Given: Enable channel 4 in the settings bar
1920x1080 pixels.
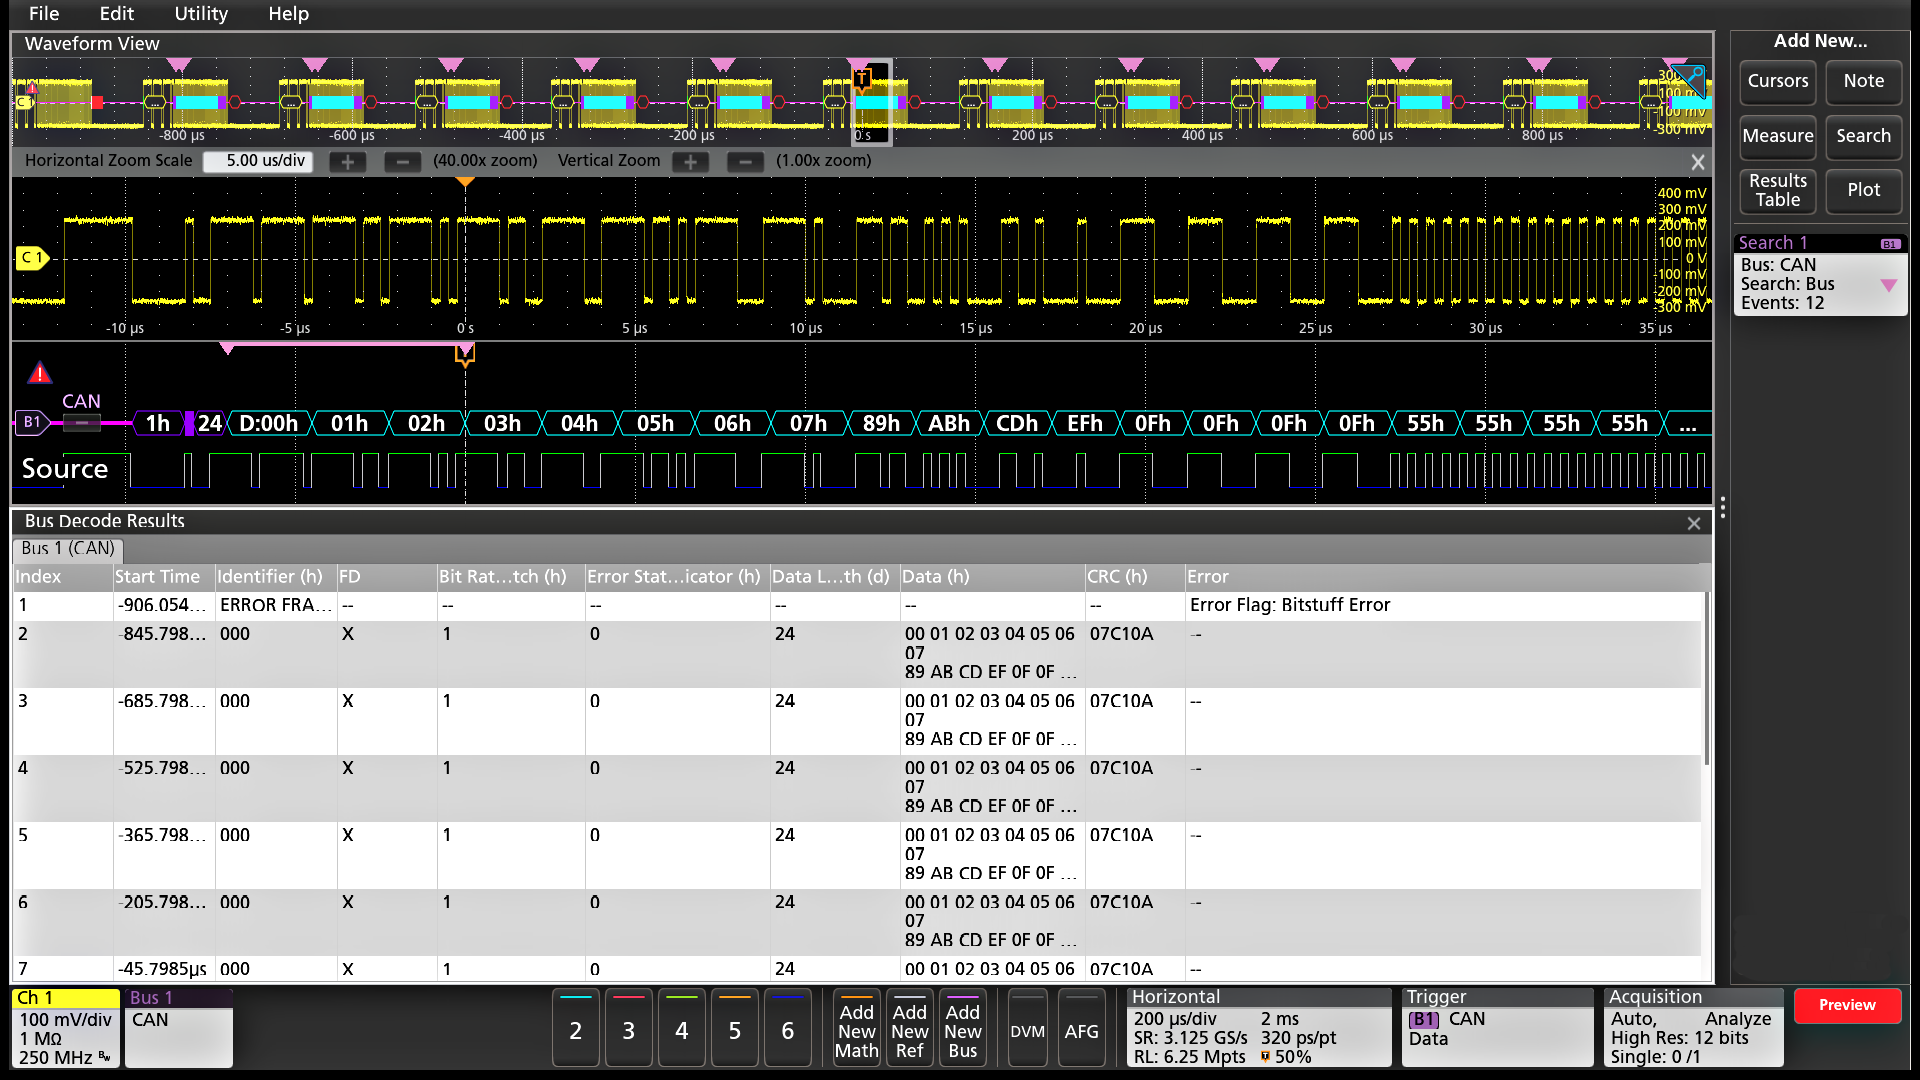Looking at the screenshot, I should [681, 1030].
